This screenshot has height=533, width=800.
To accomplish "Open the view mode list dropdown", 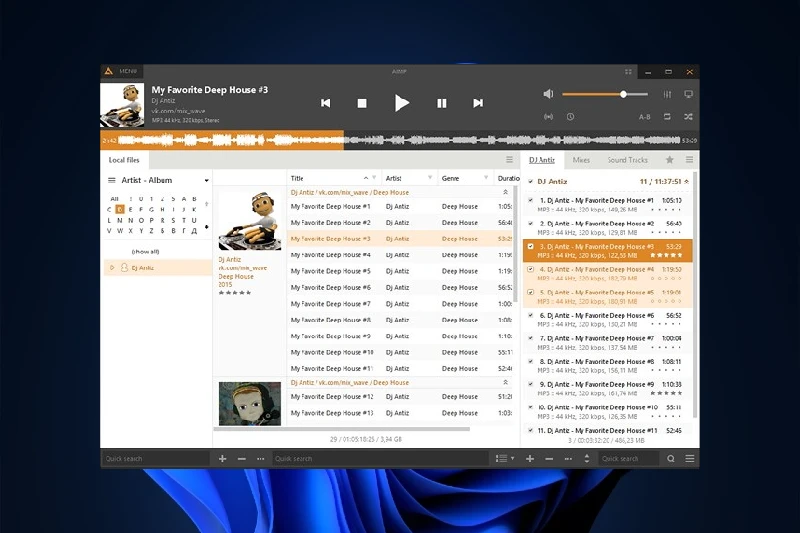I will pyautogui.click(x=505, y=459).
